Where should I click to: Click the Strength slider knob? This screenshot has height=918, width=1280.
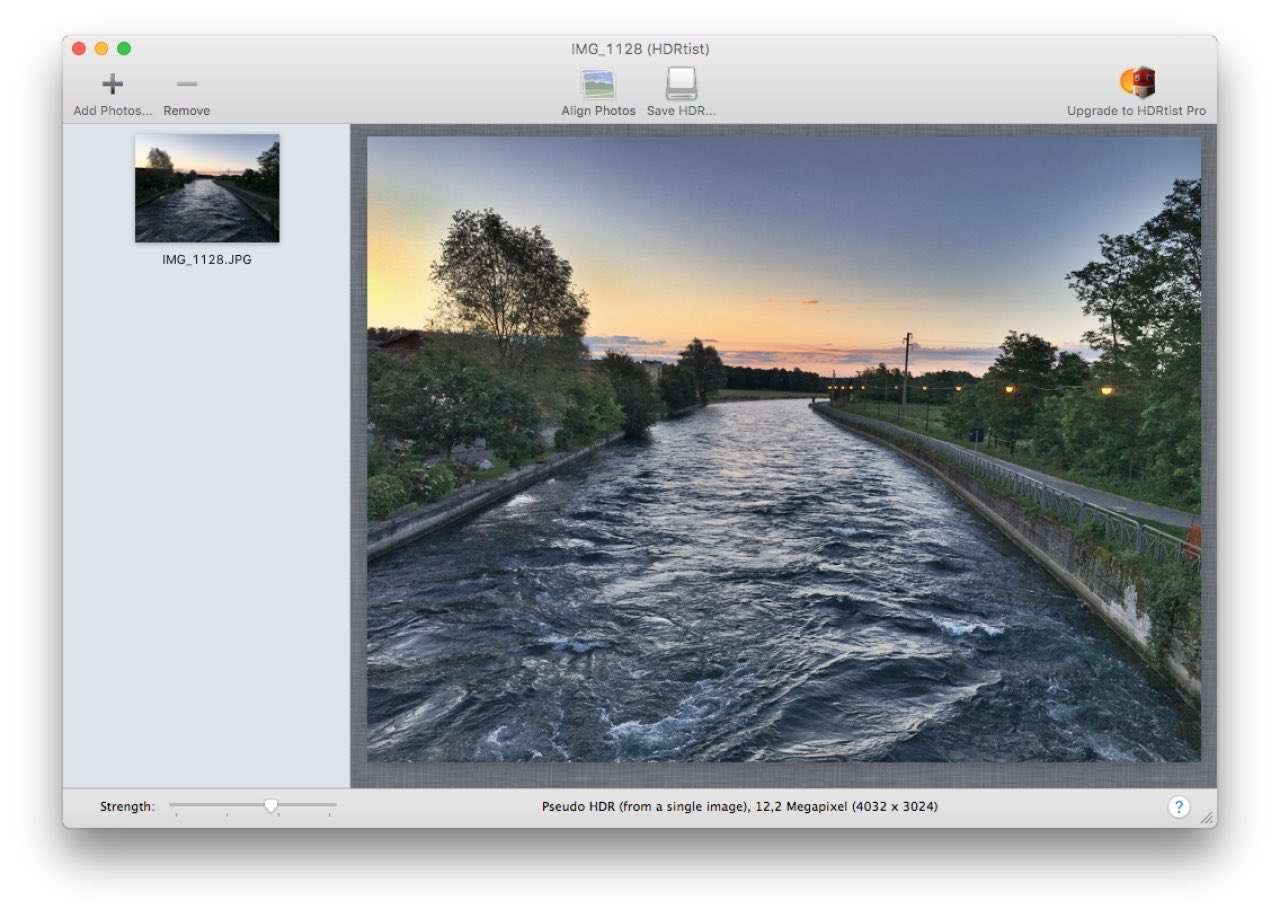(x=271, y=805)
